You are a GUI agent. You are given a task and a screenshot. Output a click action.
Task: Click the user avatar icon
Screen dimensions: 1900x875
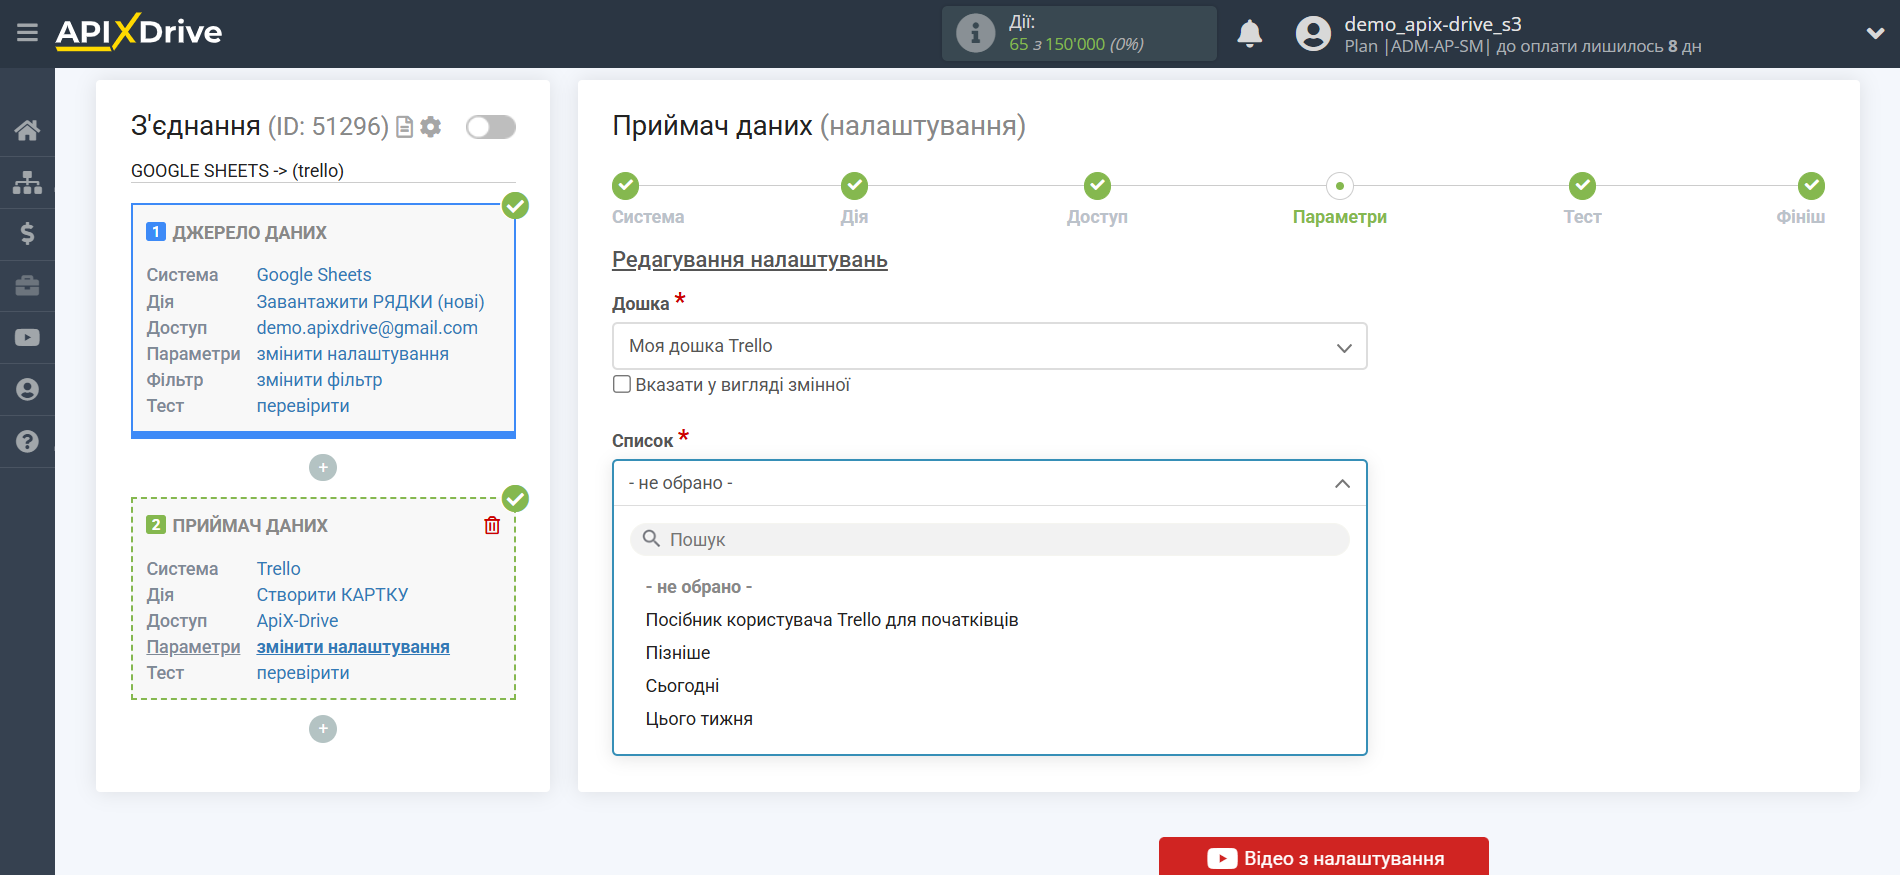pyautogui.click(x=1313, y=34)
